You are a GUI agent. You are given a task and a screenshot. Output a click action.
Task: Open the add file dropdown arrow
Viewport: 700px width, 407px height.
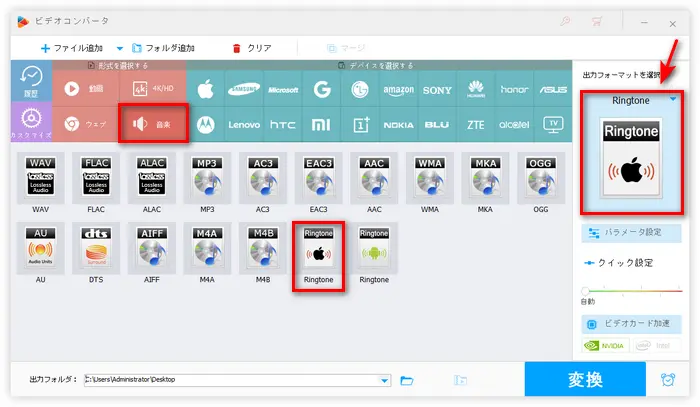pos(120,47)
